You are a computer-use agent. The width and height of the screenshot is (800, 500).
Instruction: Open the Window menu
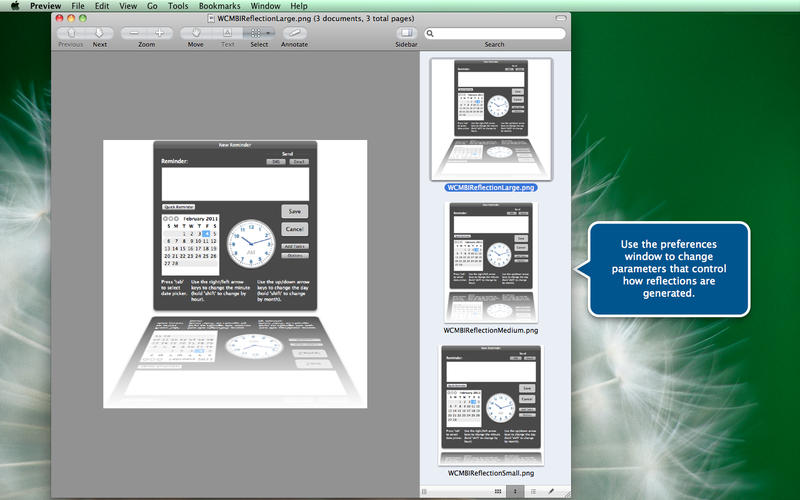pyautogui.click(x=265, y=6)
